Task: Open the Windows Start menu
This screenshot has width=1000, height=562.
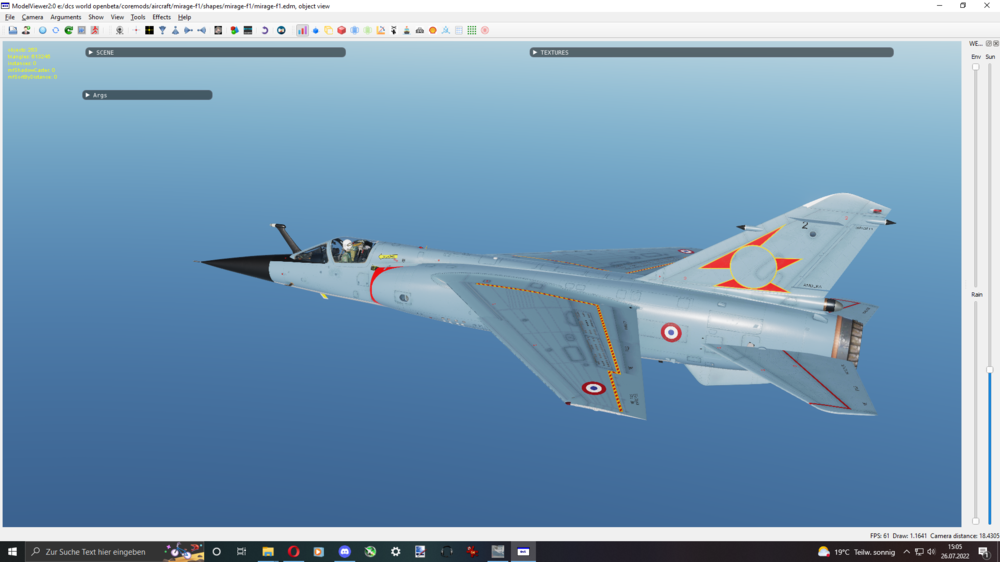Action: [x=12, y=552]
